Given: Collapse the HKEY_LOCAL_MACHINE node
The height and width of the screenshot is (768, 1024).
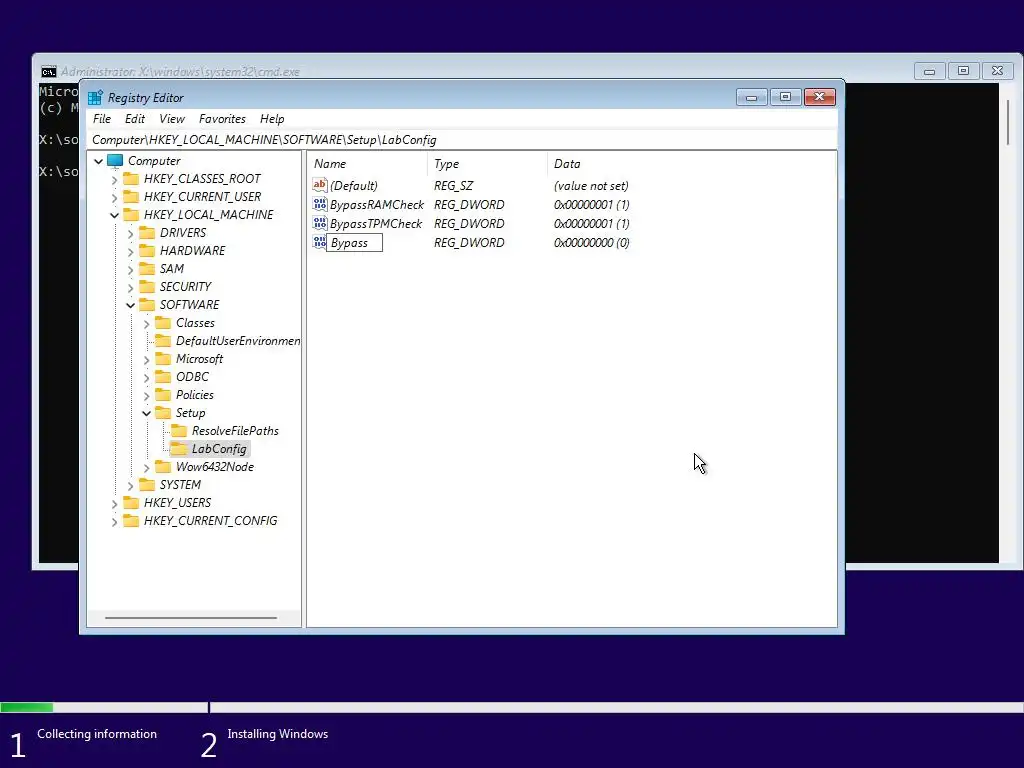Looking at the screenshot, I should click(114, 215).
